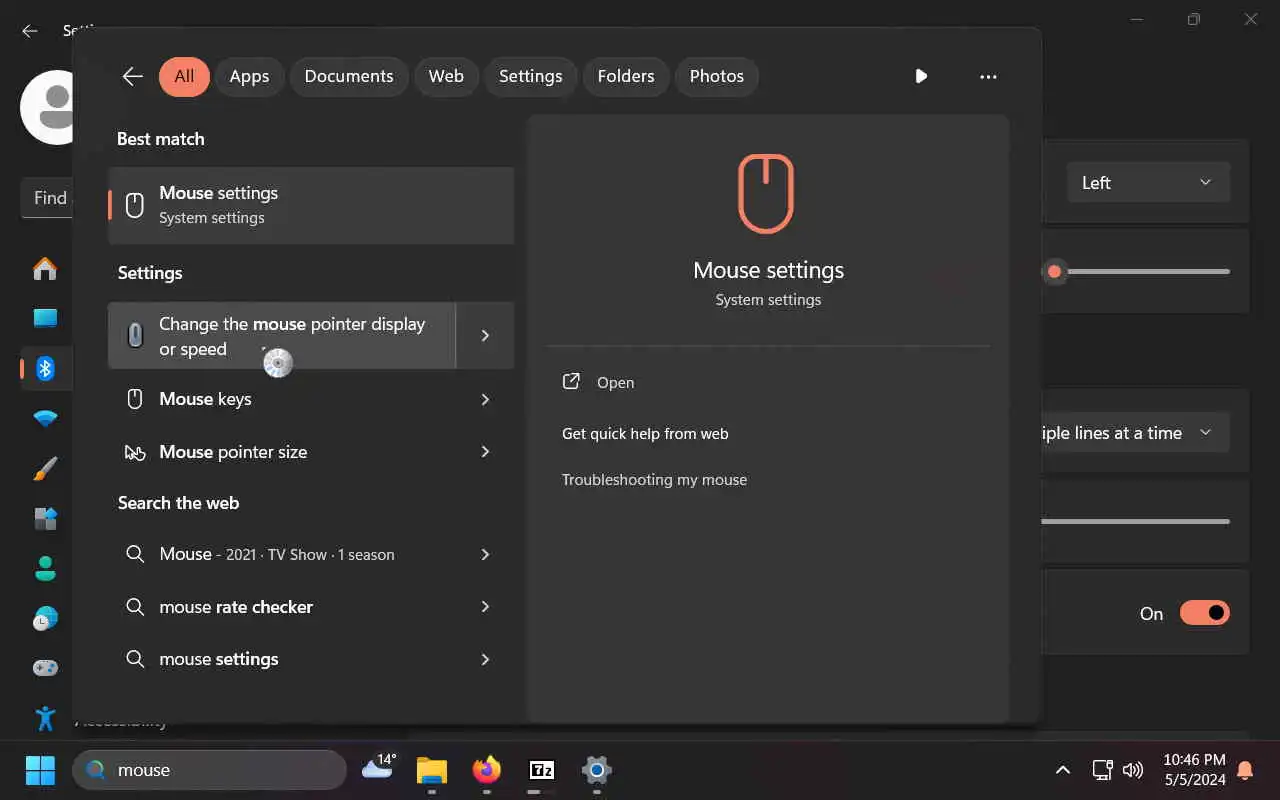Open Personalization brush icon in Settings sidebar
Viewport: 1280px width, 800px height.
coord(45,468)
